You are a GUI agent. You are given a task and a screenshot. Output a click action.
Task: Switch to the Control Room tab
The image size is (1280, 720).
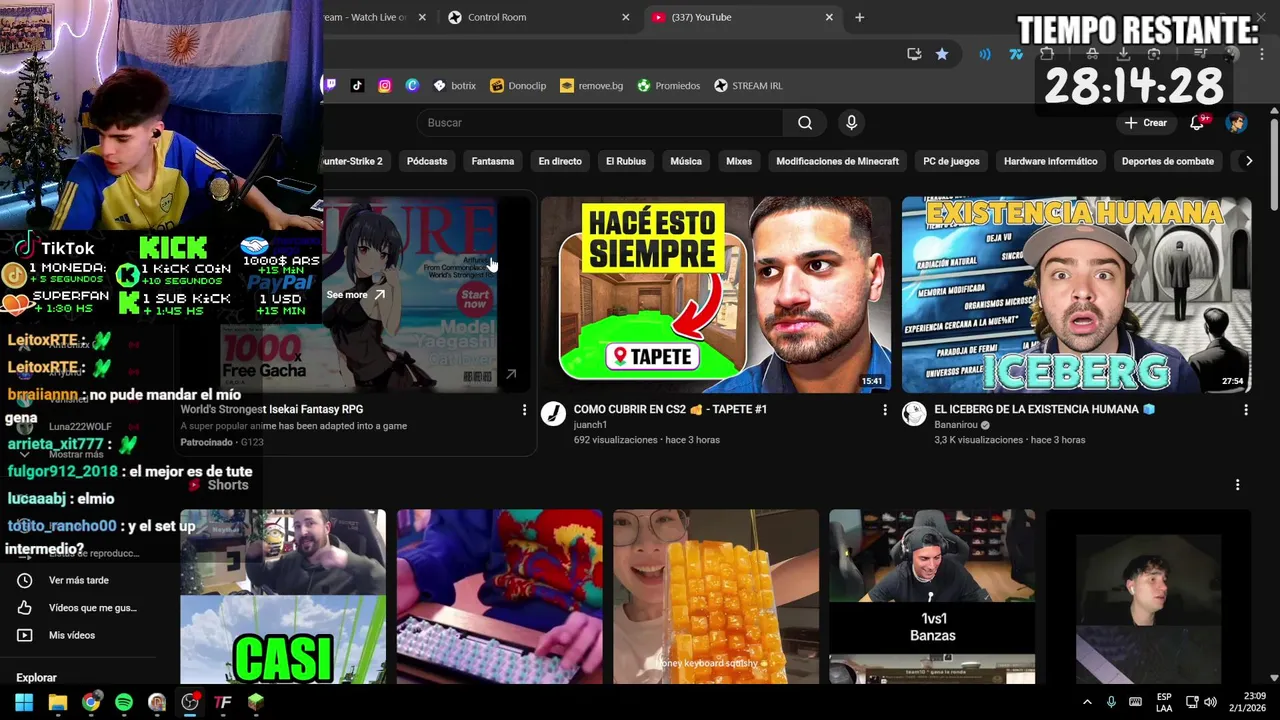point(538,17)
